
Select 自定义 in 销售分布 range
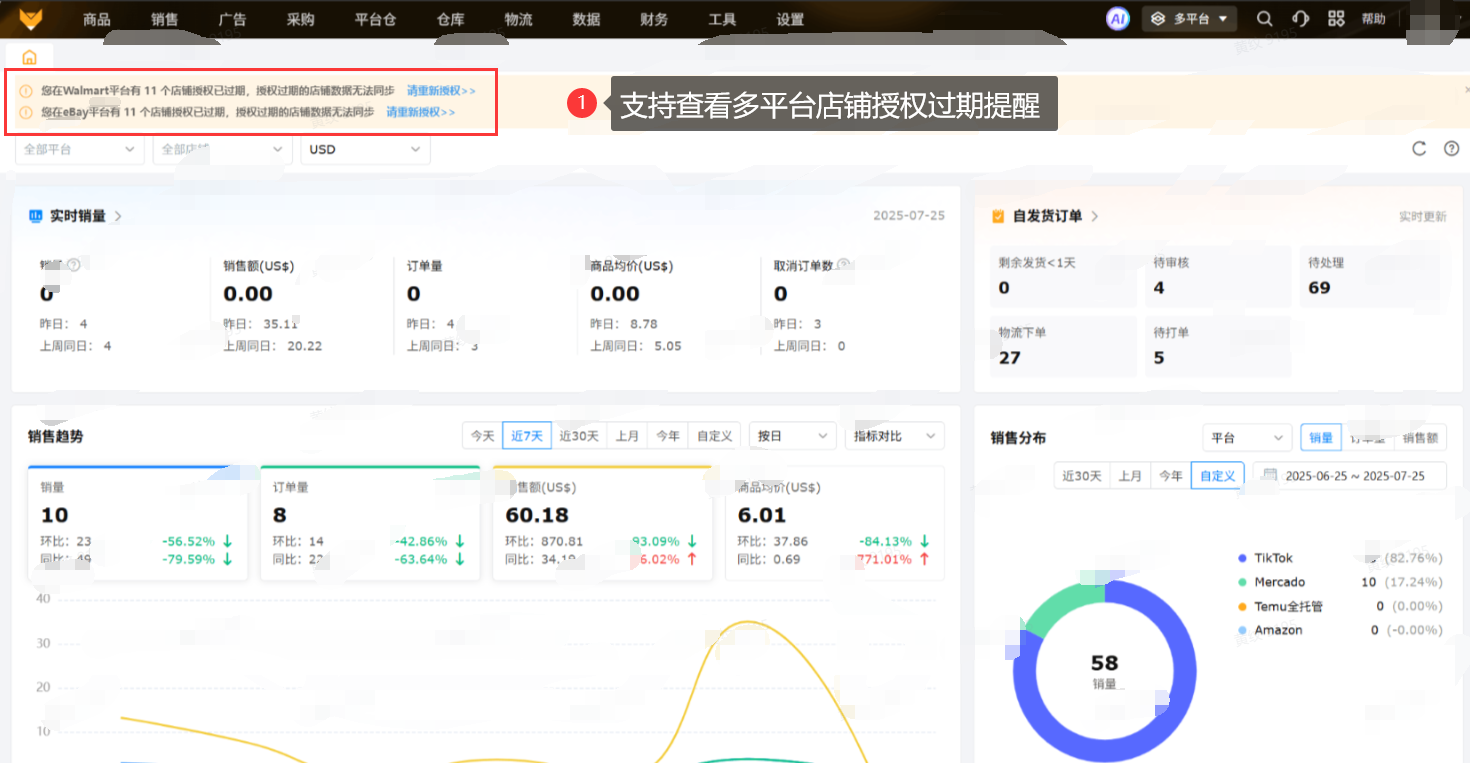(x=1218, y=476)
